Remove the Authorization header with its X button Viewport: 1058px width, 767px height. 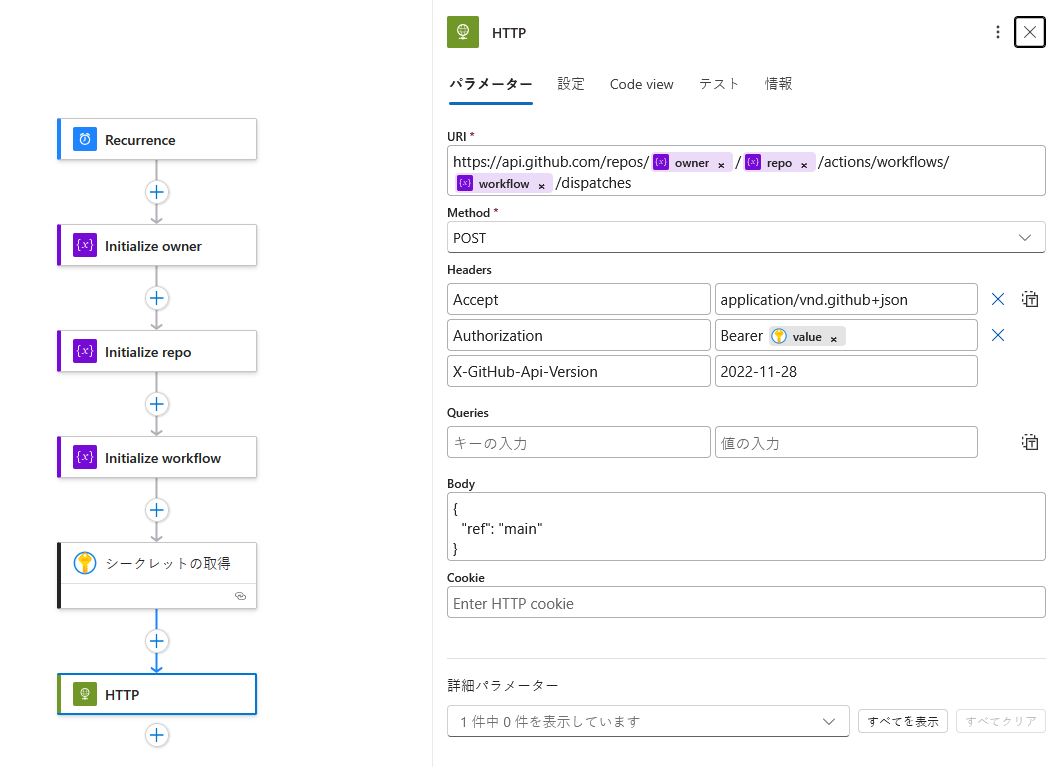pyautogui.click(x=997, y=335)
